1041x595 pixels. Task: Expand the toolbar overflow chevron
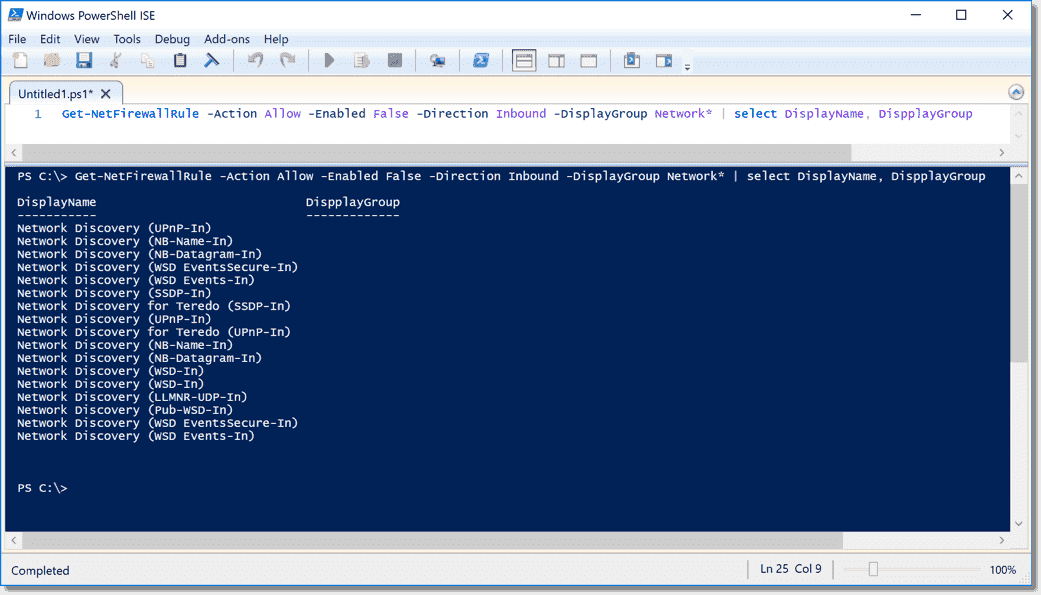pyautogui.click(x=687, y=66)
